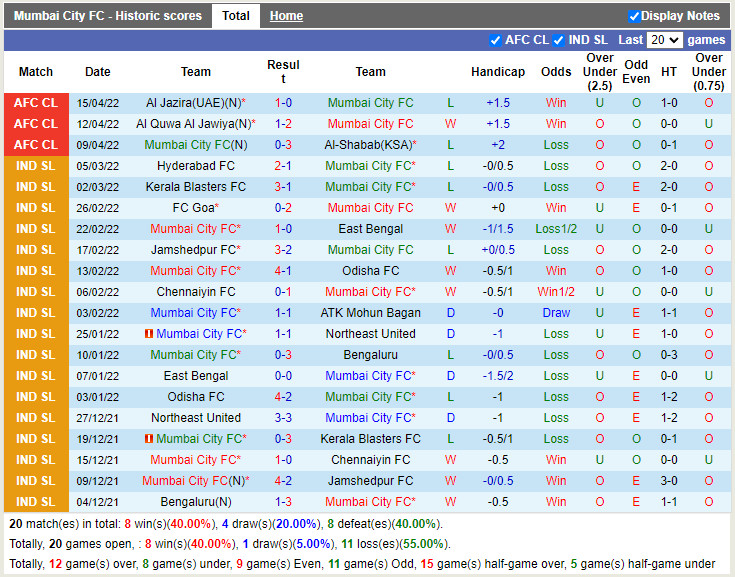Open Northeast United link on 25/01/22 row
Viewport: 735px width, 577px height.
click(x=370, y=334)
